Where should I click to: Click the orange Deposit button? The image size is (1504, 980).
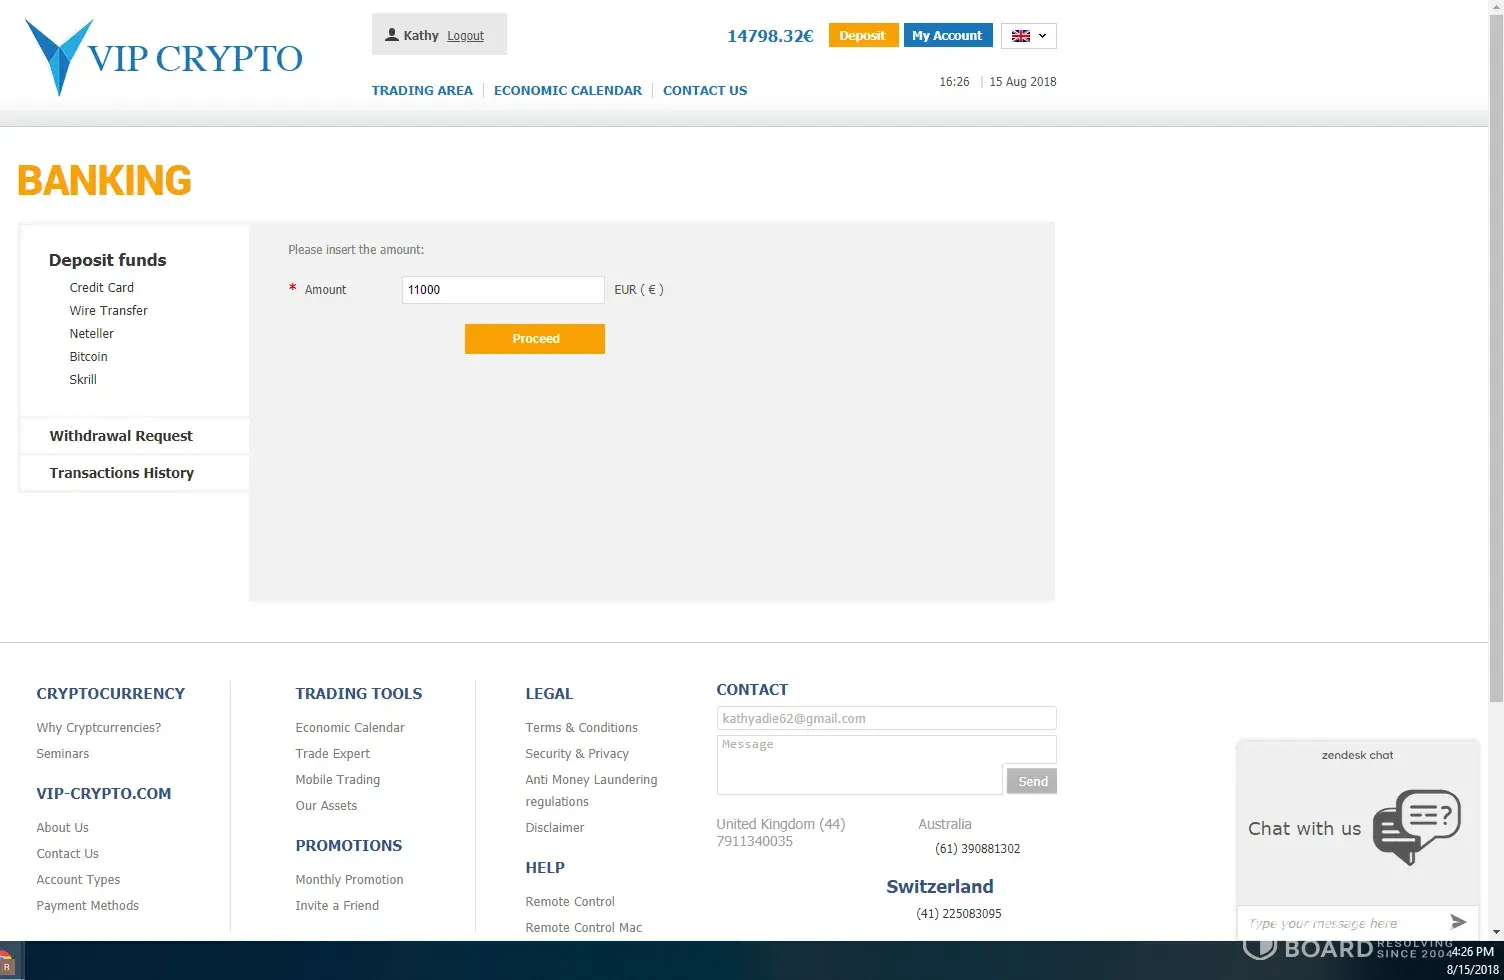[x=862, y=35]
